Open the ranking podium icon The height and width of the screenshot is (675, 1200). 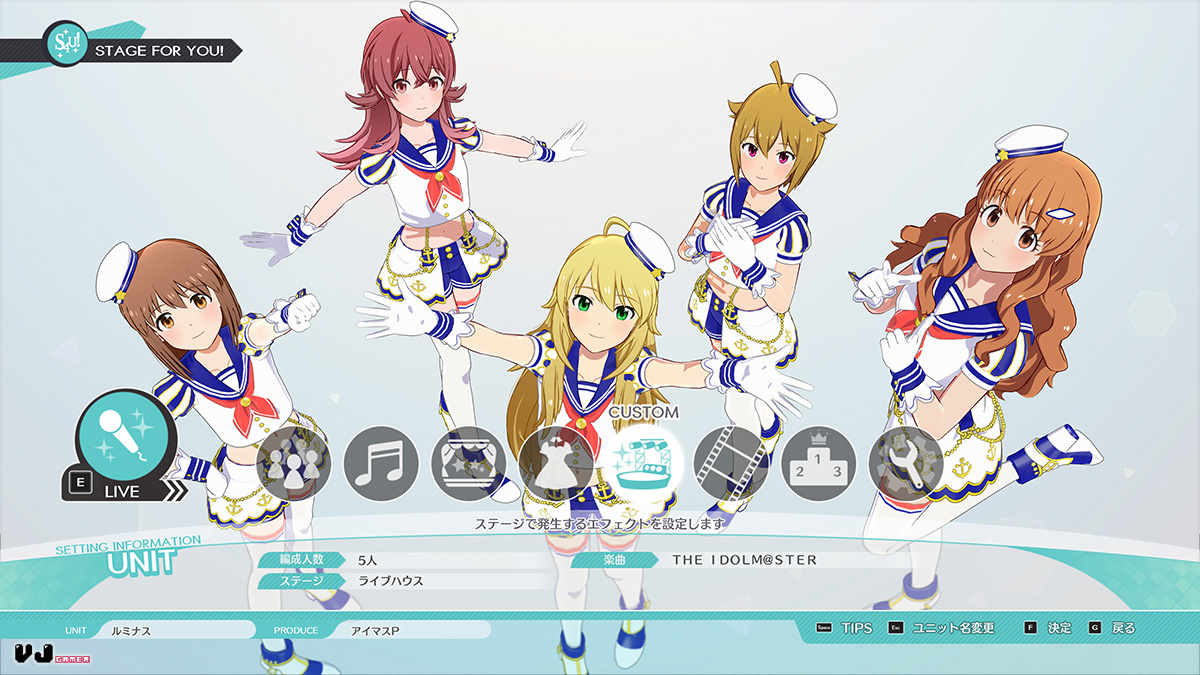pos(818,464)
